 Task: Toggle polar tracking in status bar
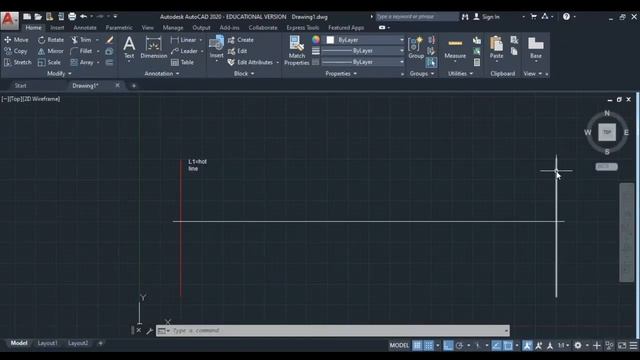pos(459,345)
